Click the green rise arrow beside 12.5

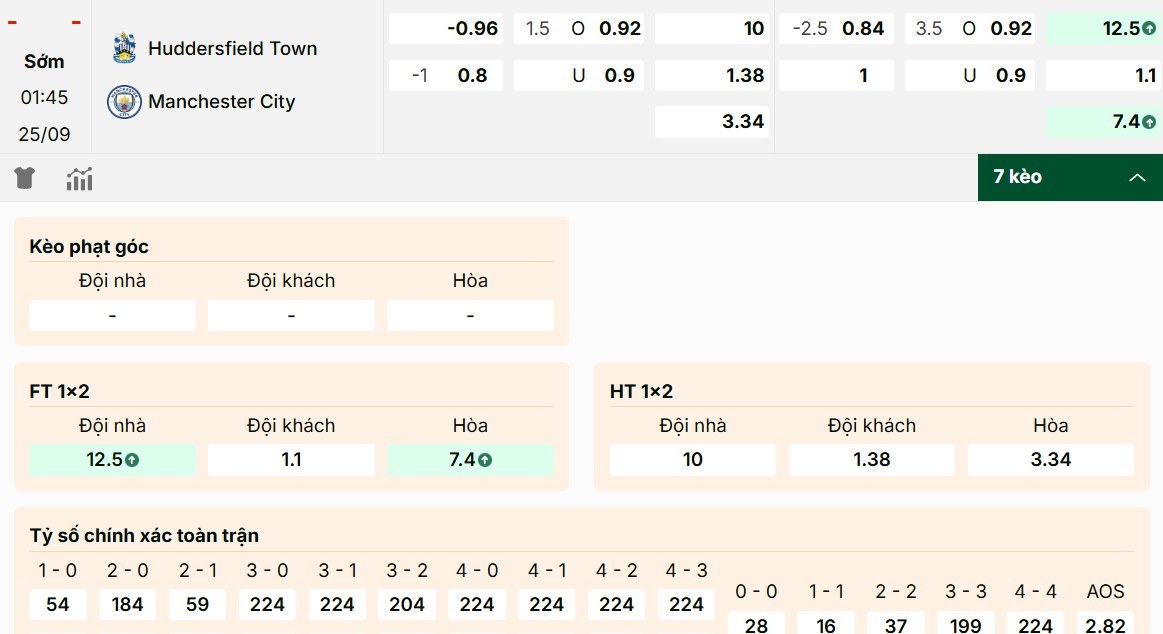tap(1148, 28)
